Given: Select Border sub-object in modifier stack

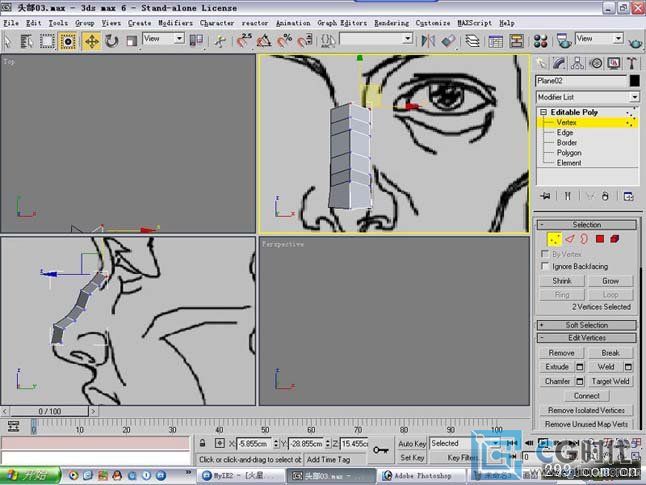Looking at the screenshot, I should [x=567, y=143].
